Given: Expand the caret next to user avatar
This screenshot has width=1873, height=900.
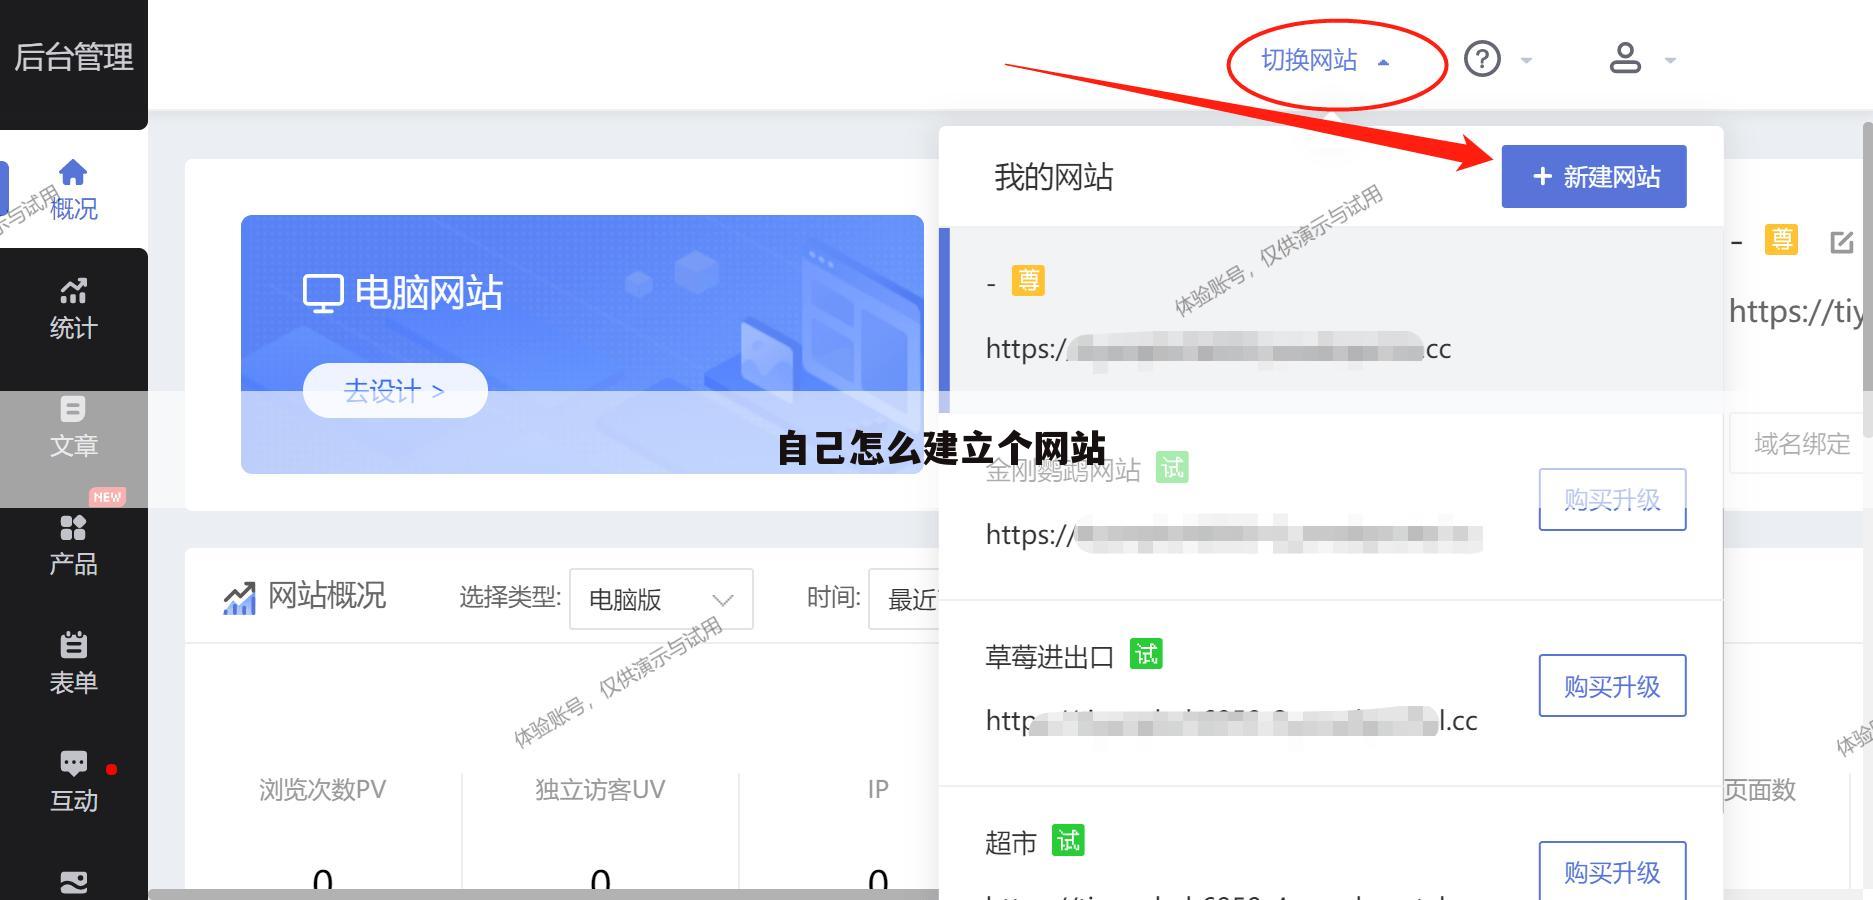Looking at the screenshot, I should [1668, 60].
